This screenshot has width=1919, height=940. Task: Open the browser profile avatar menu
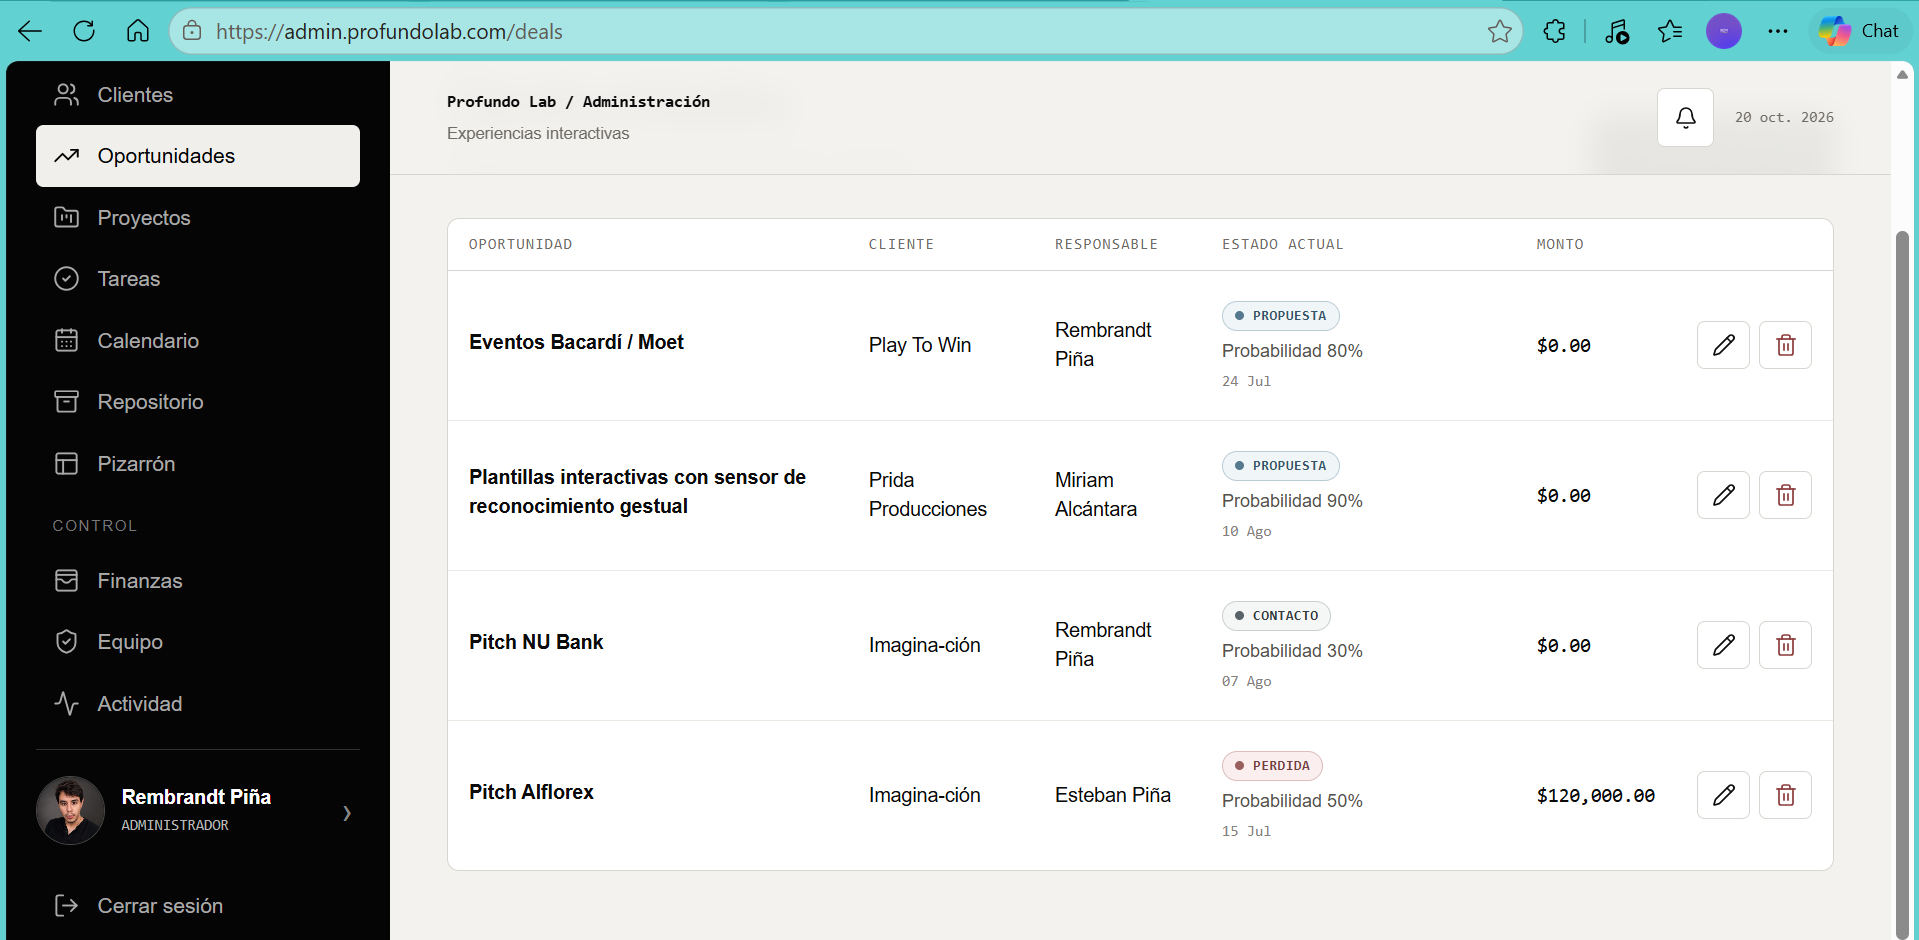tap(1723, 31)
